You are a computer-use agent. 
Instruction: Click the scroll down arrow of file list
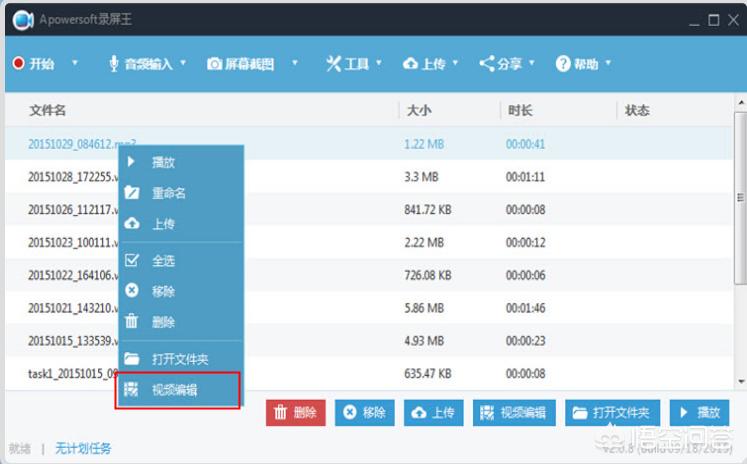tap(741, 382)
